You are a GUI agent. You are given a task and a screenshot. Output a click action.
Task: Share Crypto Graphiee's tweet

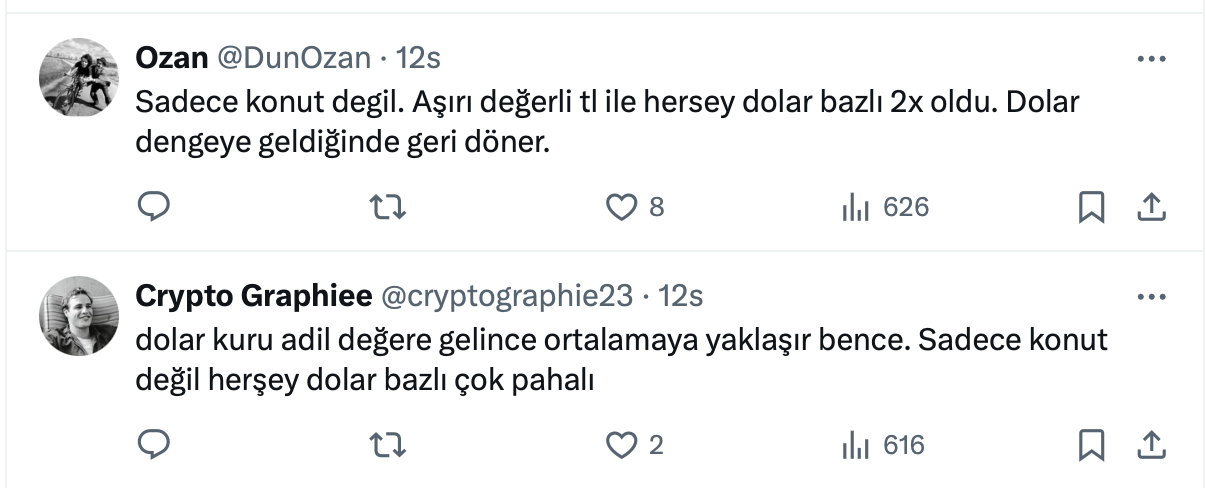click(1151, 444)
